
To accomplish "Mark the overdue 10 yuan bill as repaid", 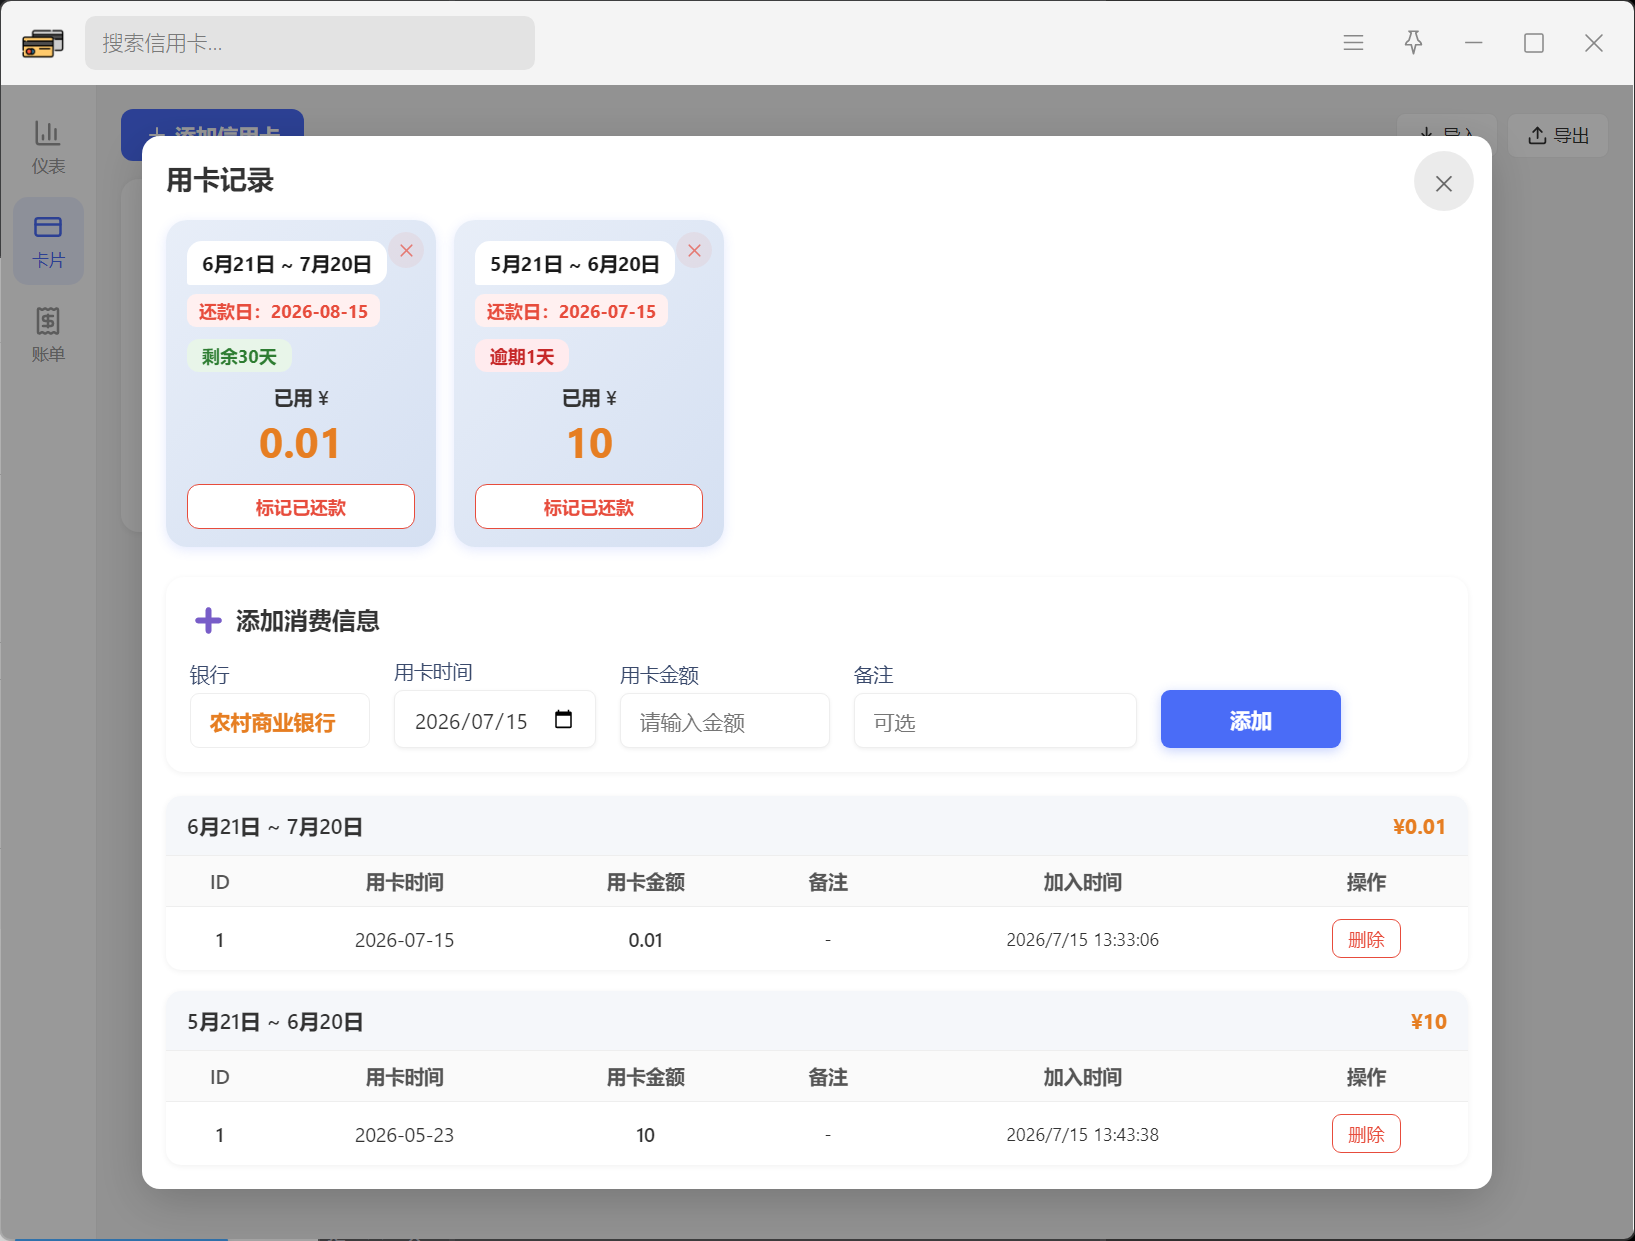I will tap(589, 507).
